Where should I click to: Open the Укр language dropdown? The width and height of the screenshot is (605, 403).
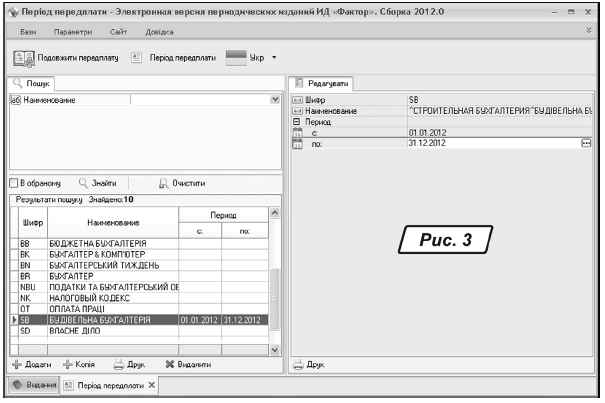coord(273,57)
